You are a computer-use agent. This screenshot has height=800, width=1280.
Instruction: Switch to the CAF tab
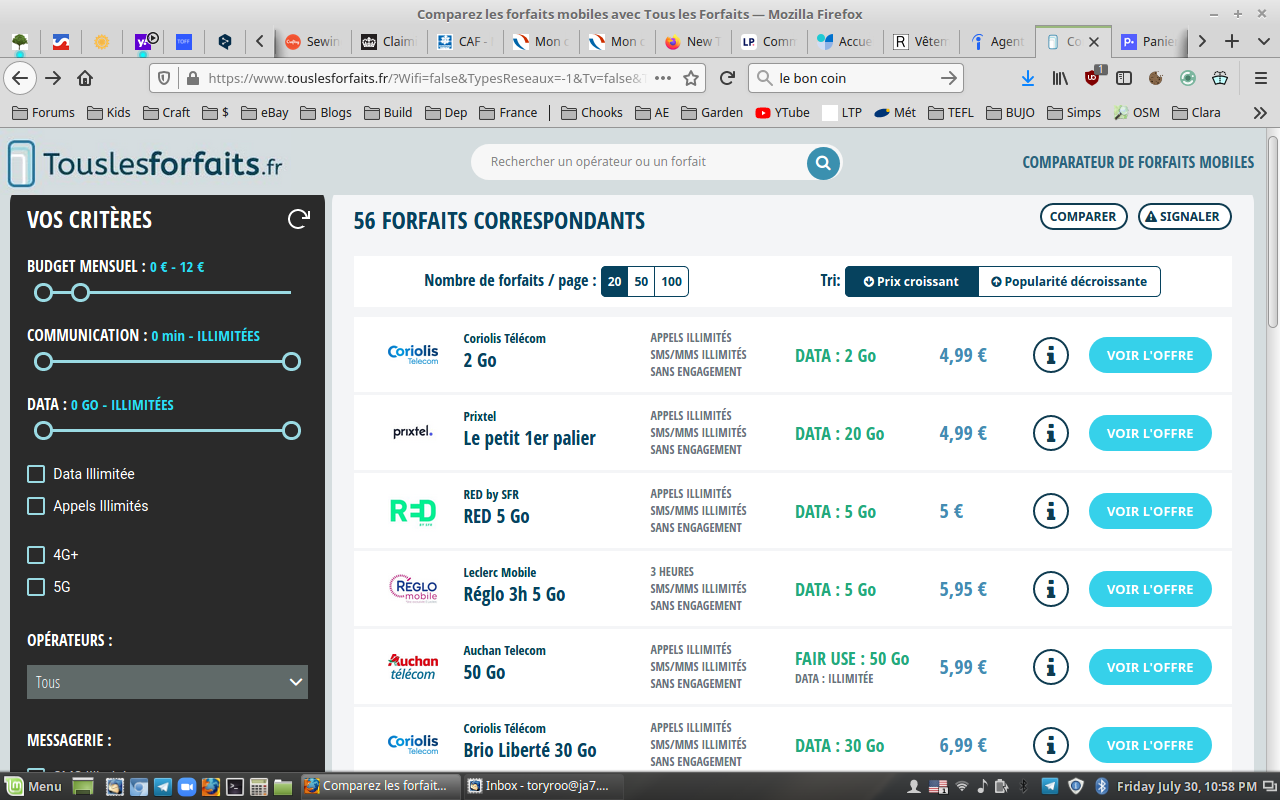[x=463, y=41]
